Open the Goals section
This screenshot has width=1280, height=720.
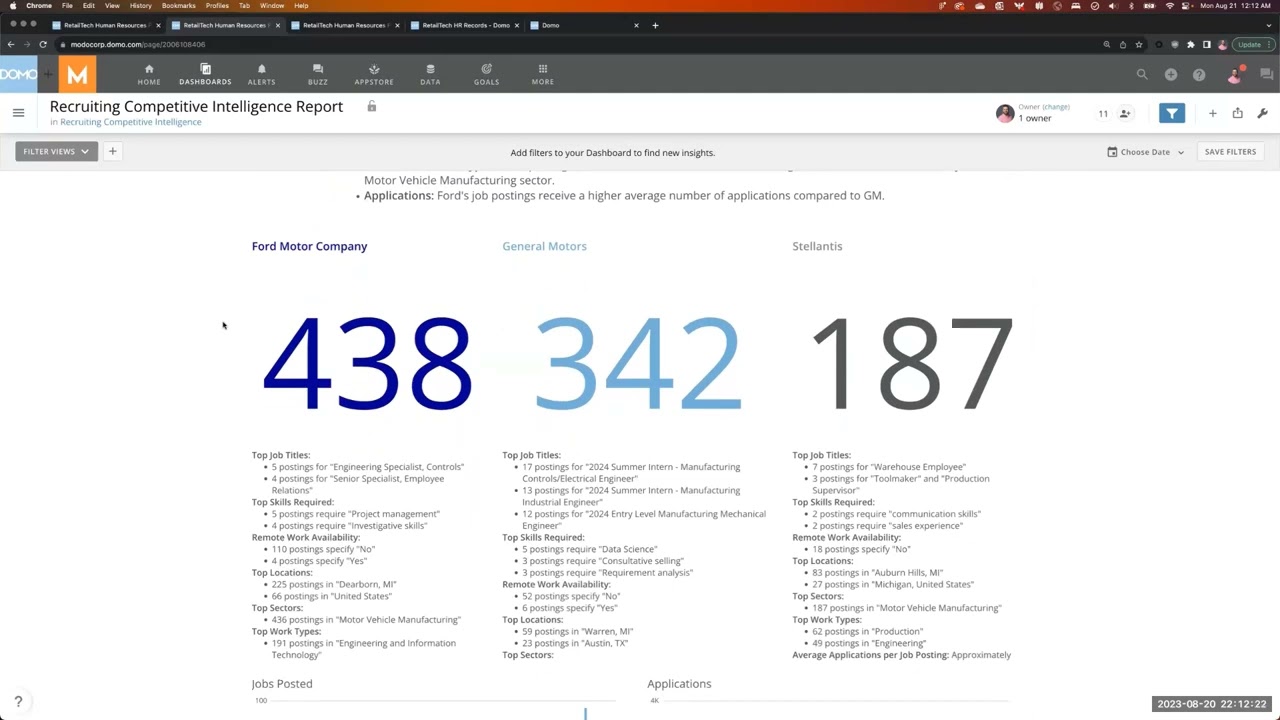point(487,74)
